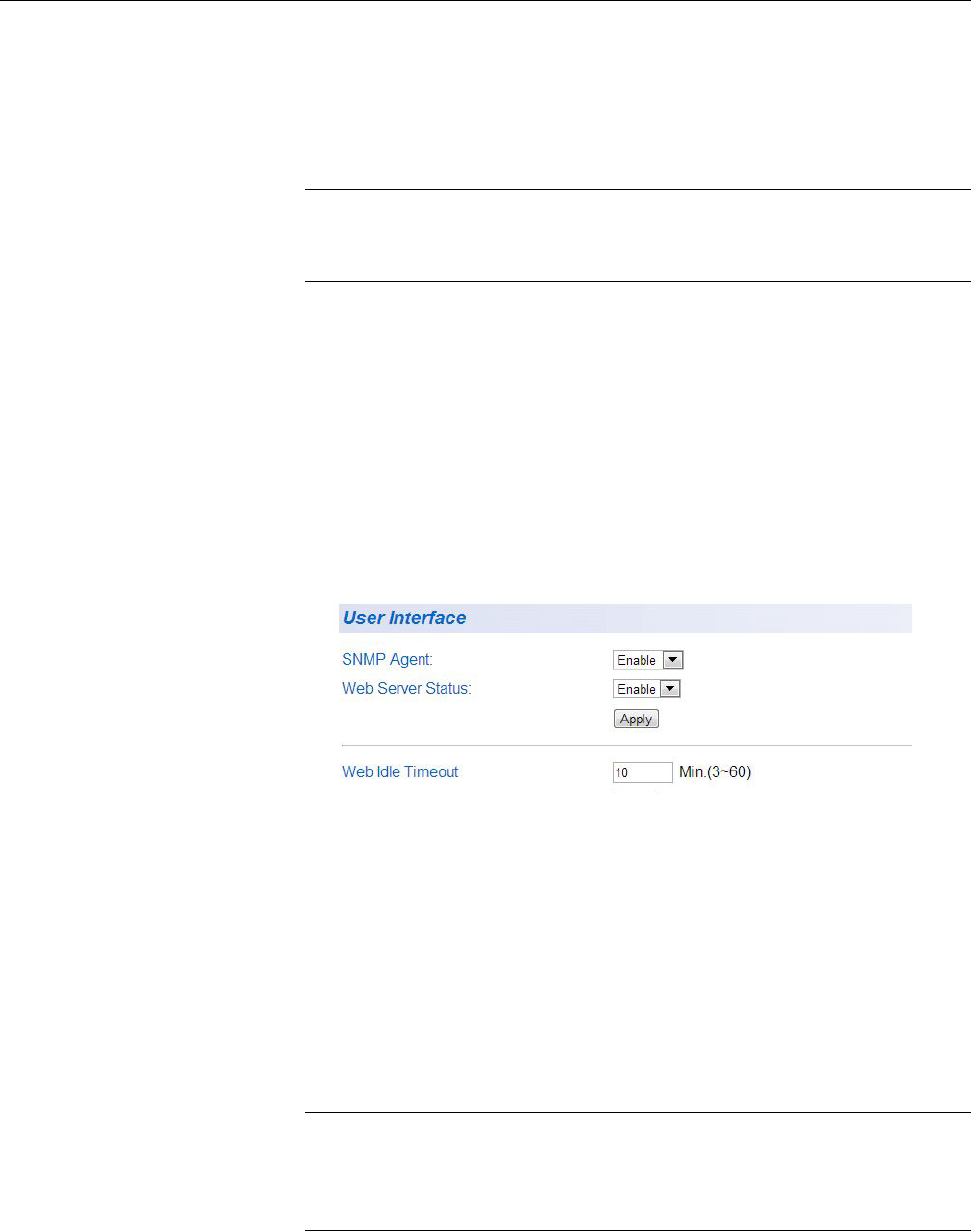Open the SNMP Agent dropdown
The height and width of the screenshot is (1231, 971).
(648, 660)
